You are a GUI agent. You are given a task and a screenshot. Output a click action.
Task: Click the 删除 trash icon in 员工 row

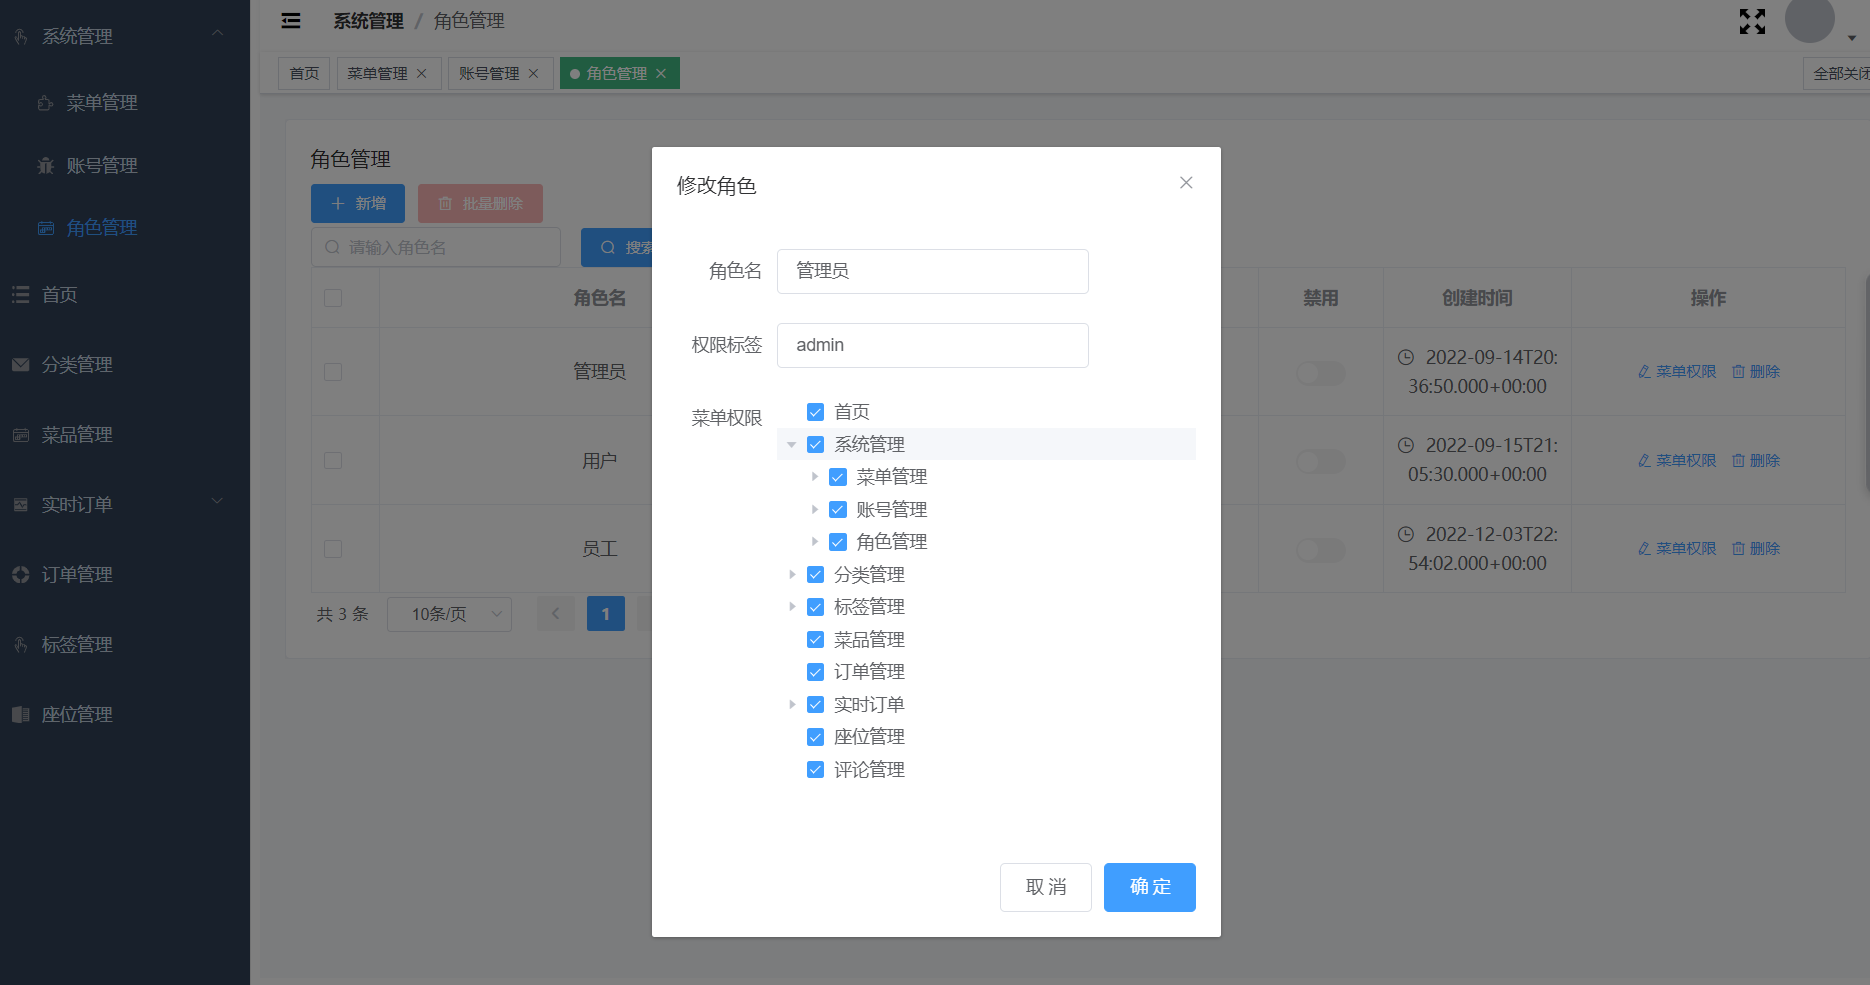coord(1739,549)
